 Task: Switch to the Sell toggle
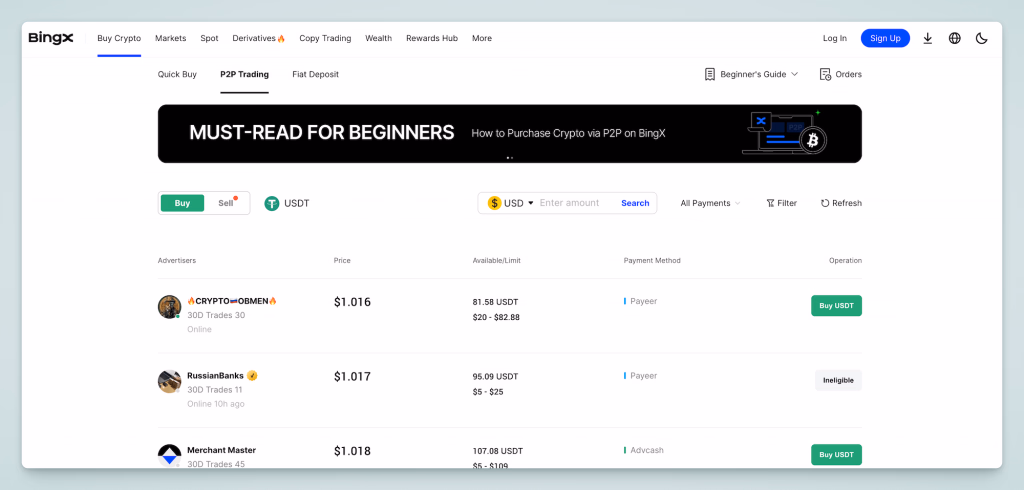pos(227,203)
